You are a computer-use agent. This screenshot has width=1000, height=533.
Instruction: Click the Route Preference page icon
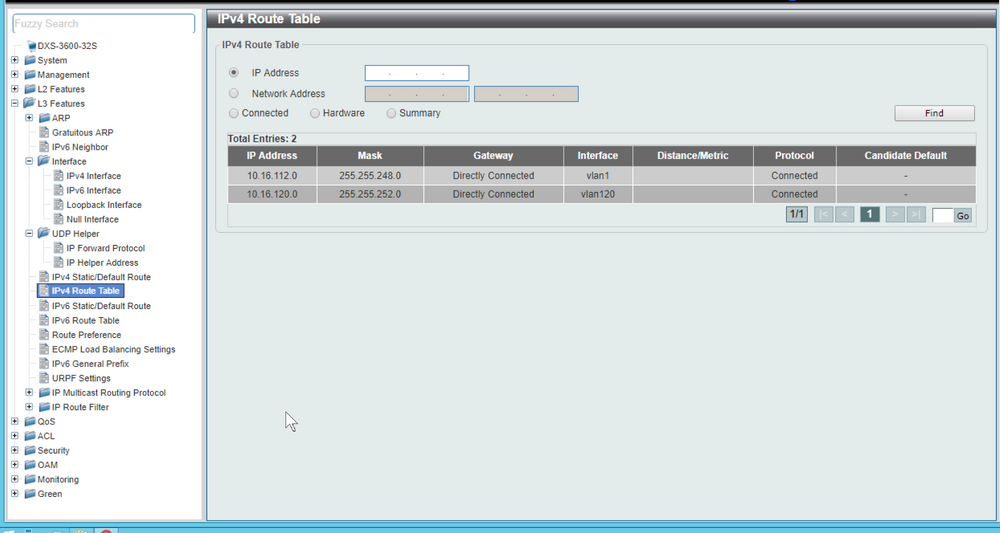pyautogui.click(x=44, y=335)
